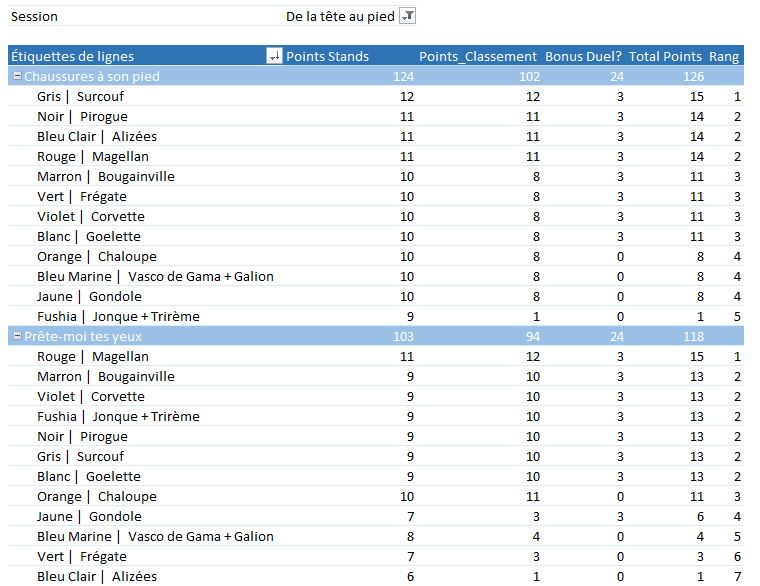Select the Points Stands column header
The image size is (760, 586).
[x=327, y=56]
